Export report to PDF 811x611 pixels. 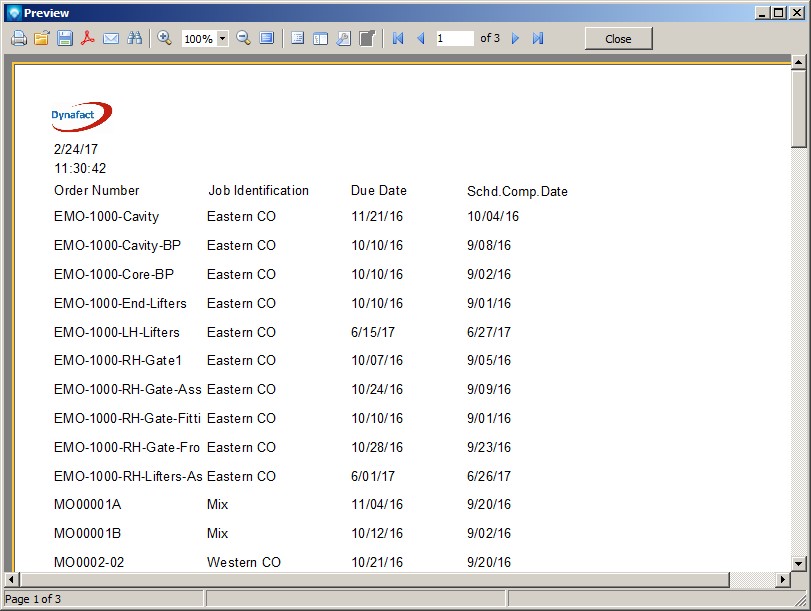[x=88, y=38]
